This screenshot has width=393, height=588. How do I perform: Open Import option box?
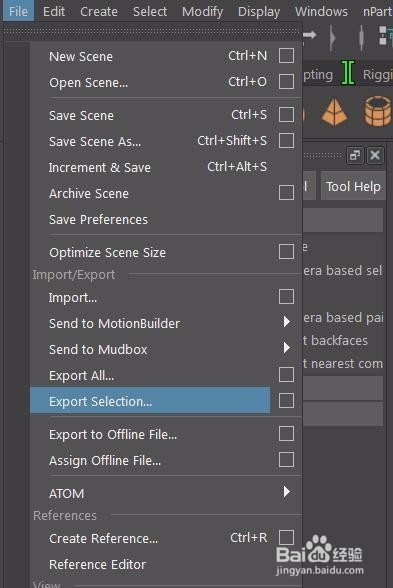pos(286,297)
